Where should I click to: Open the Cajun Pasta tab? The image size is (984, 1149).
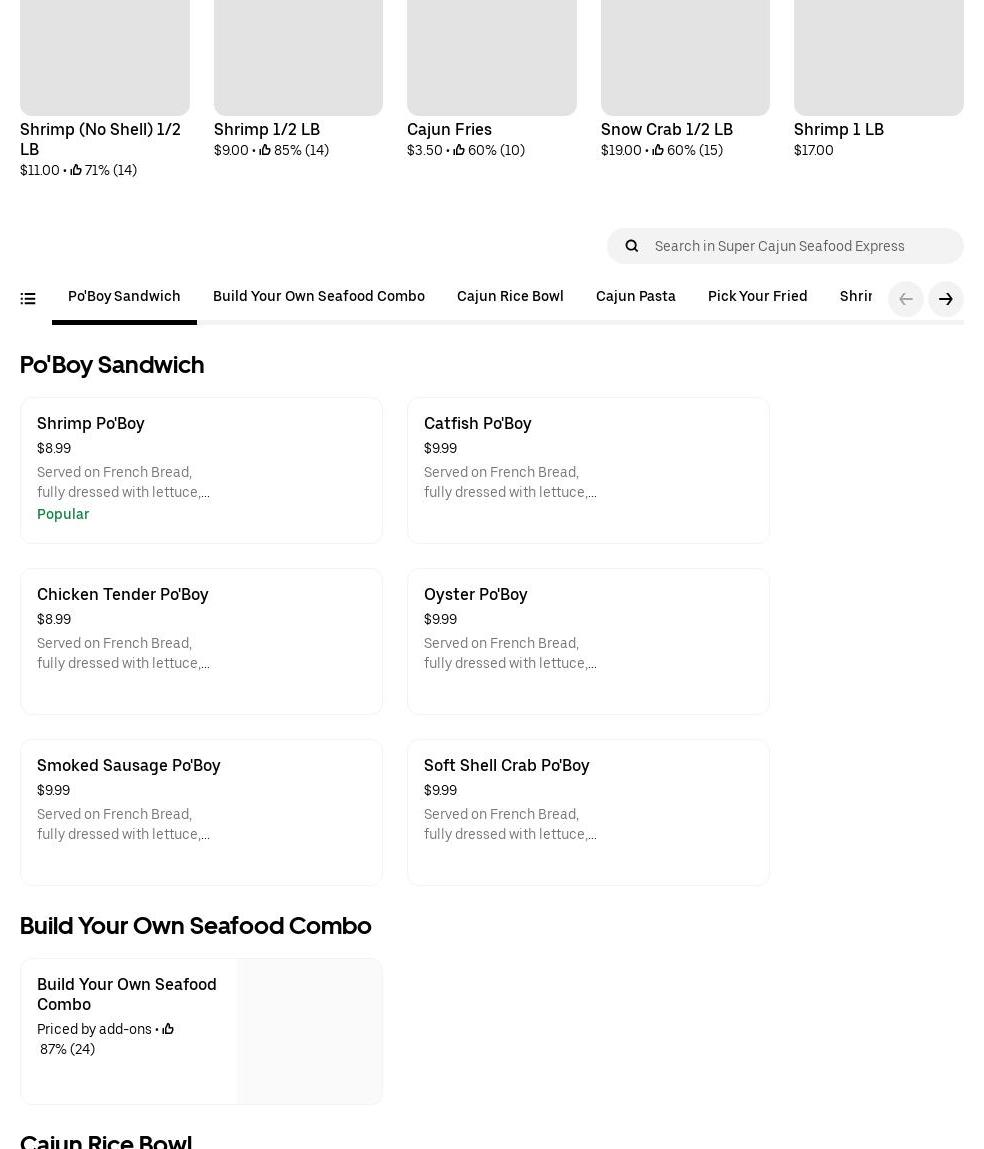(x=635, y=297)
